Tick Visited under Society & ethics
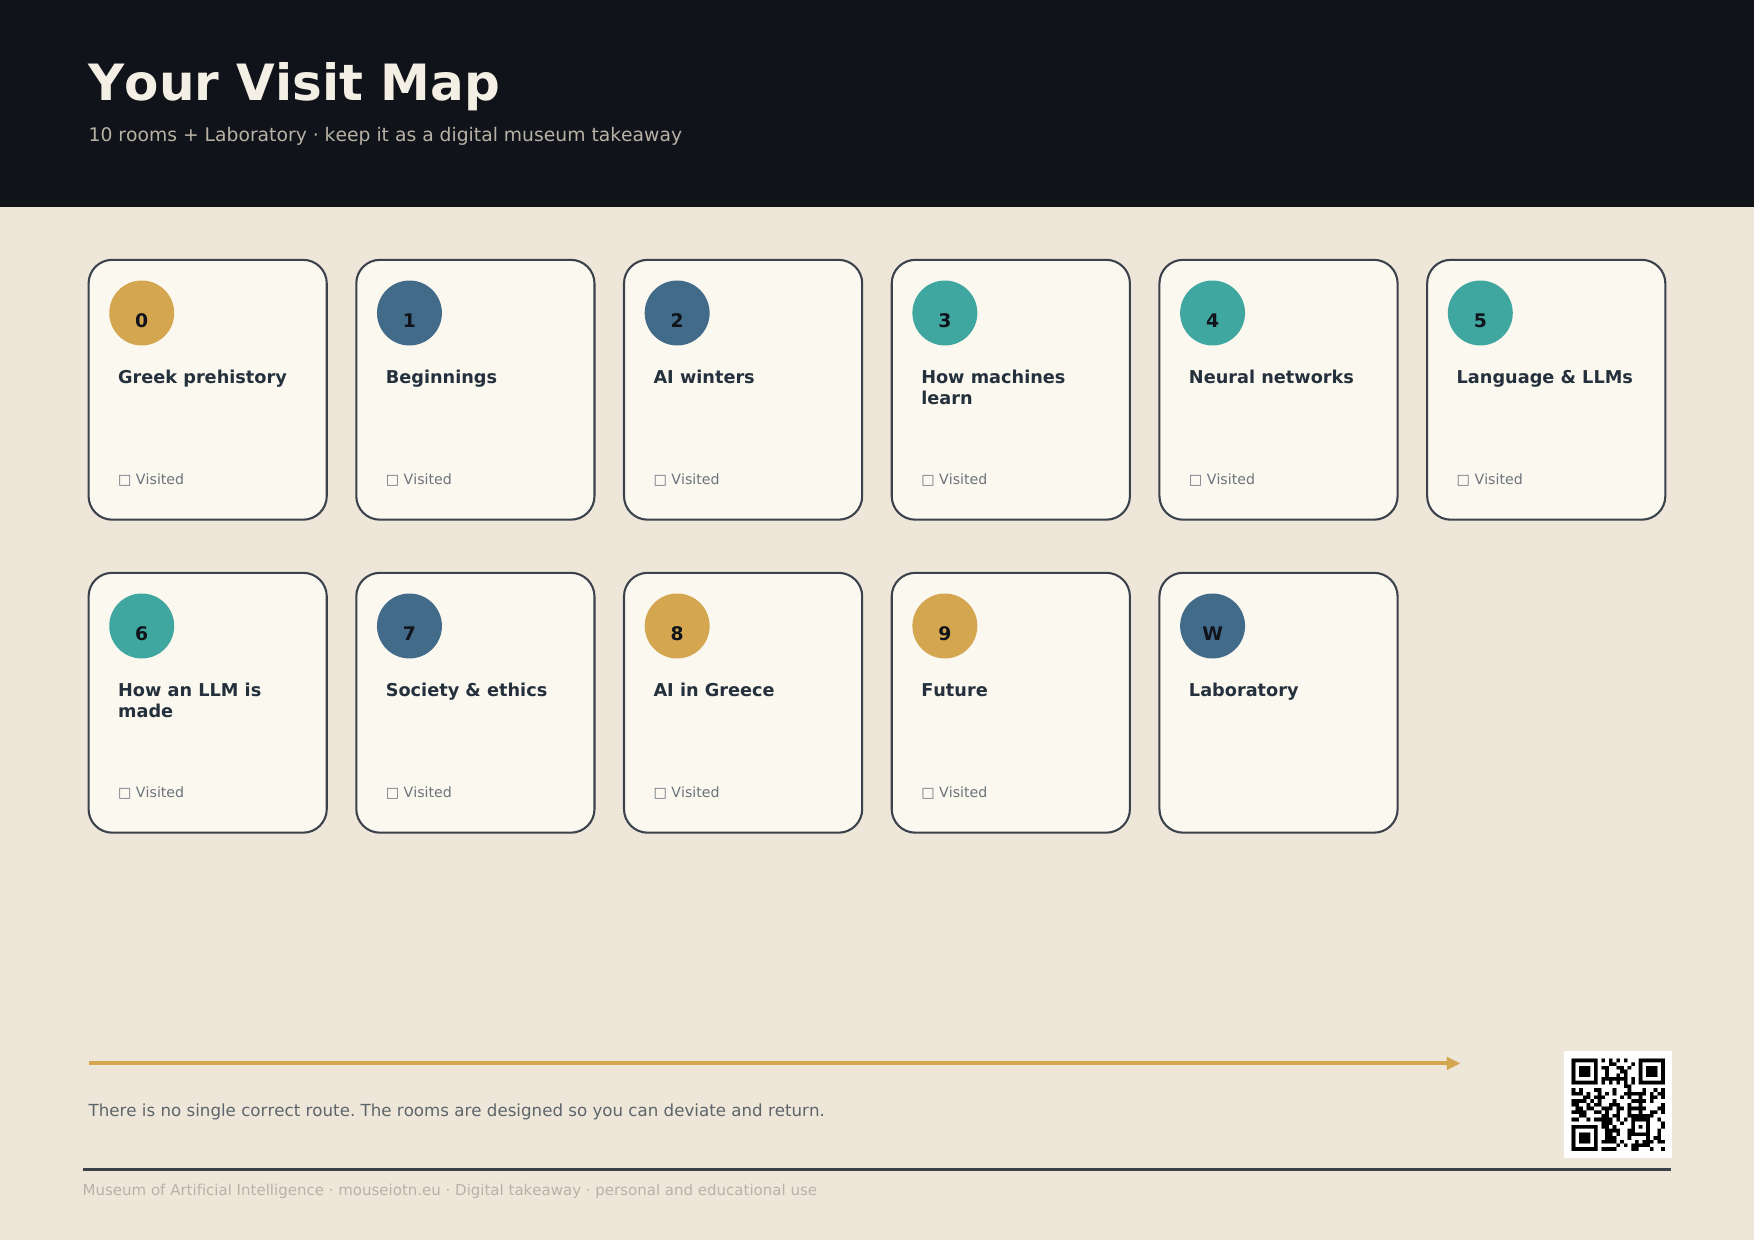This screenshot has height=1241, width=1754. click(x=393, y=793)
